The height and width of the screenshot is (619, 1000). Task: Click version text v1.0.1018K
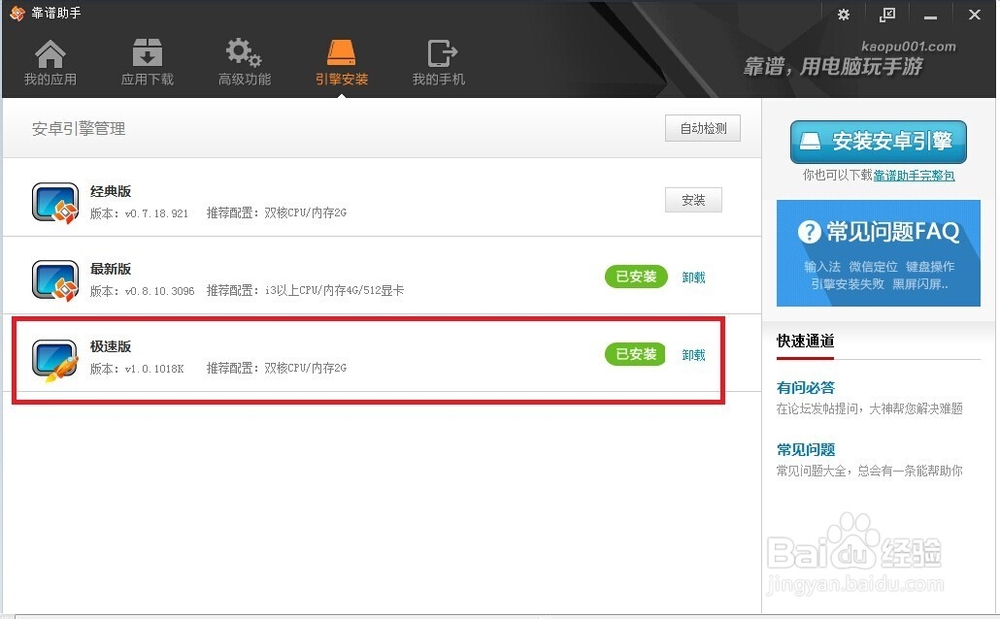pos(154,369)
